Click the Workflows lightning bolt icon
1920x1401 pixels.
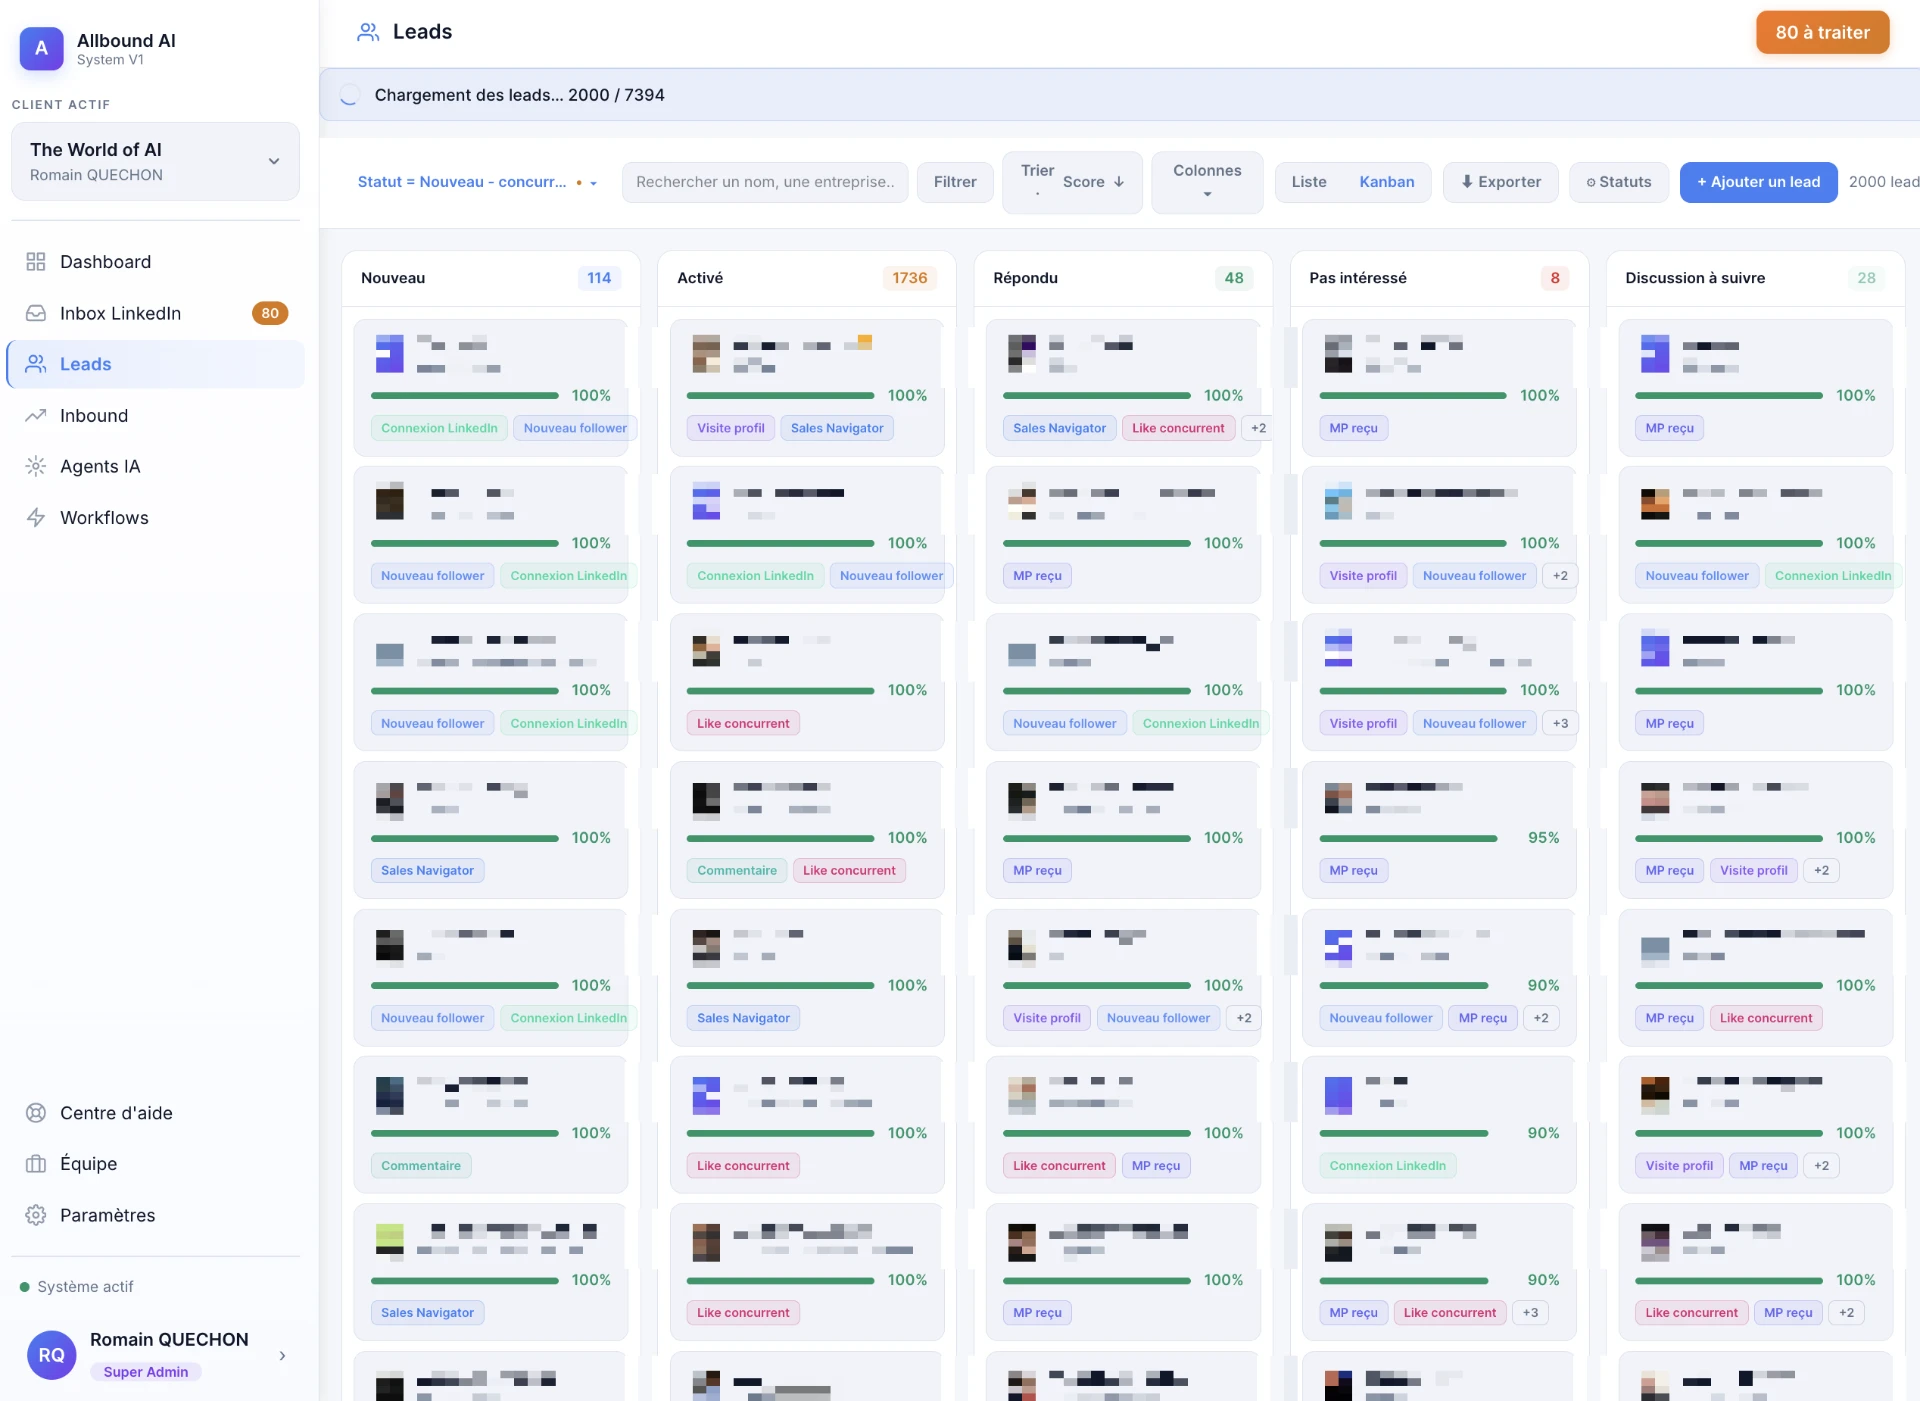(x=36, y=517)
